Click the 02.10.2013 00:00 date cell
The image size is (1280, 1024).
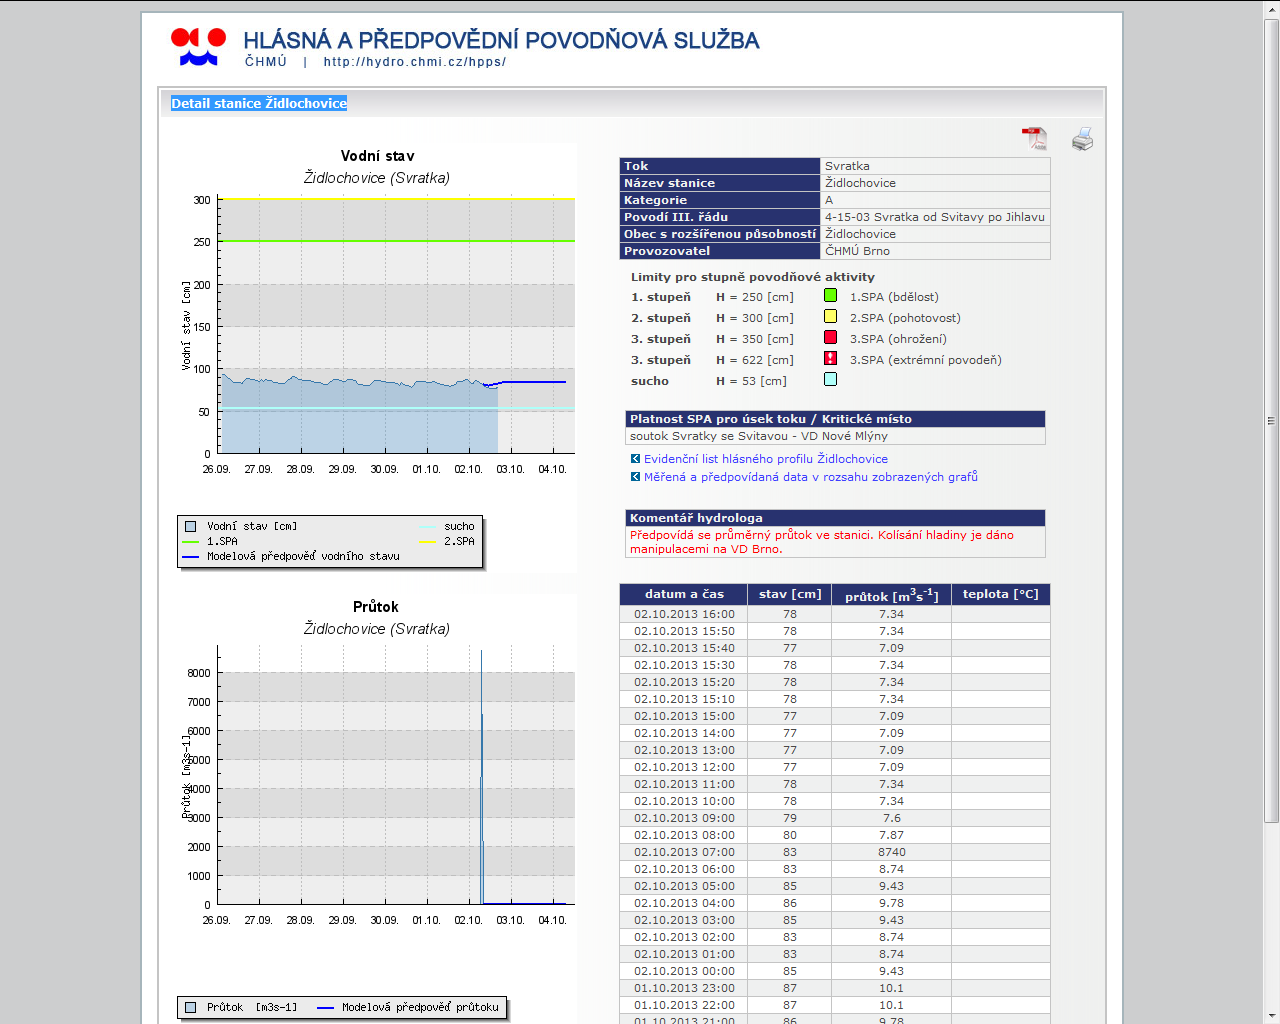coord(684,971)
